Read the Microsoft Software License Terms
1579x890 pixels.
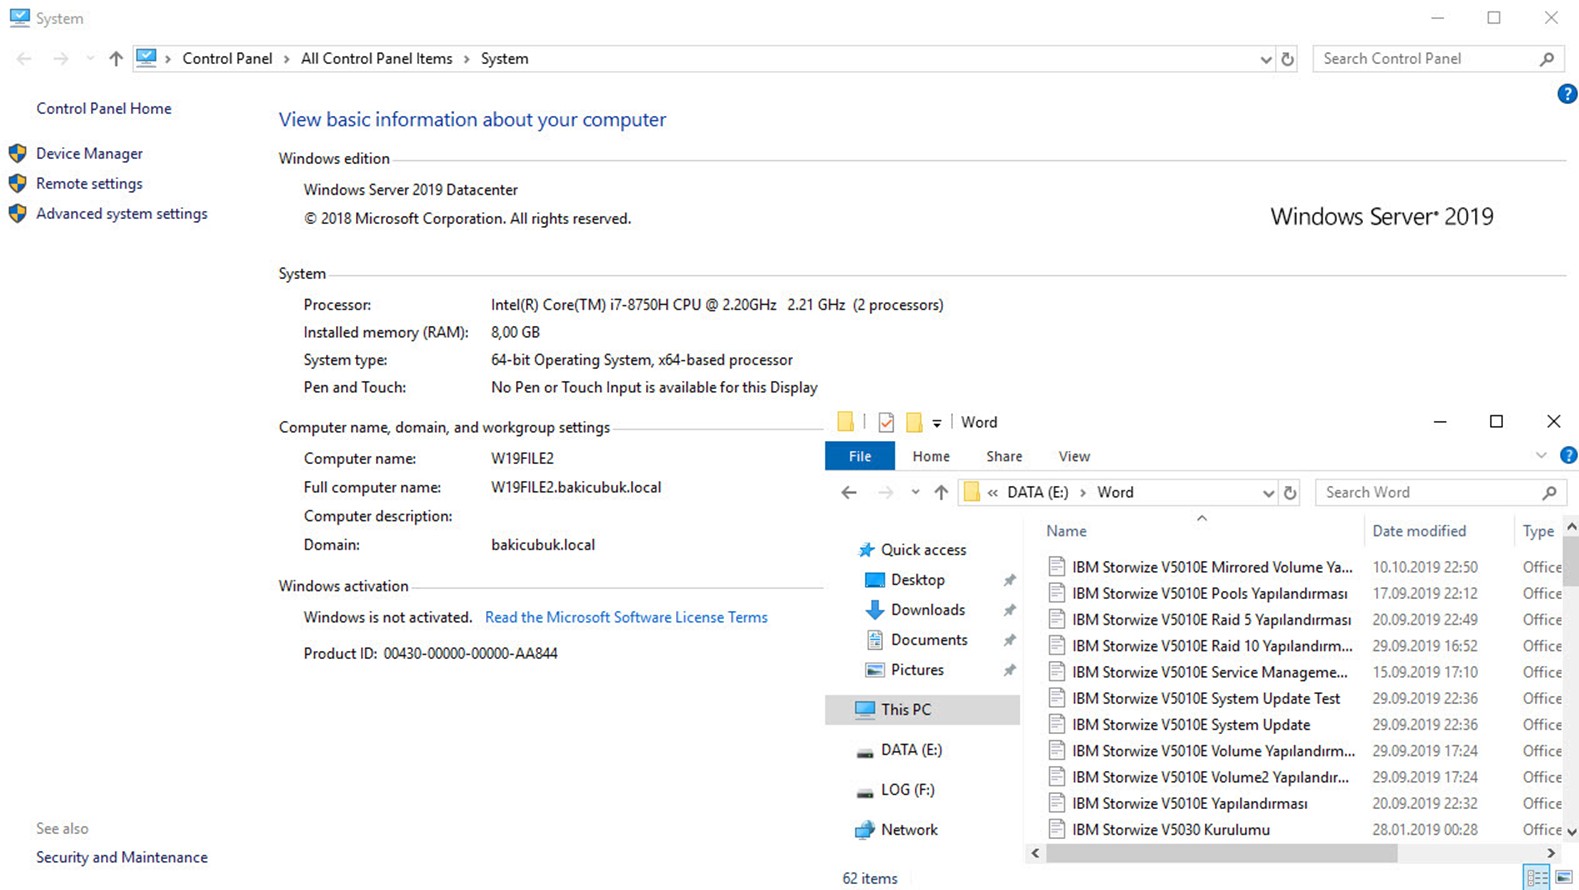coord(626,617)
